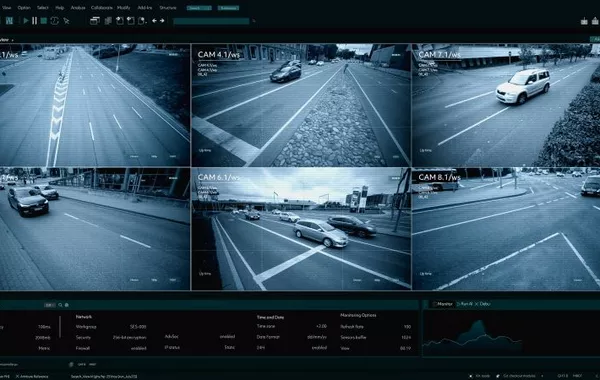
Task: Click the teal Search button in menu bar
Action: [x=199, y=8]
